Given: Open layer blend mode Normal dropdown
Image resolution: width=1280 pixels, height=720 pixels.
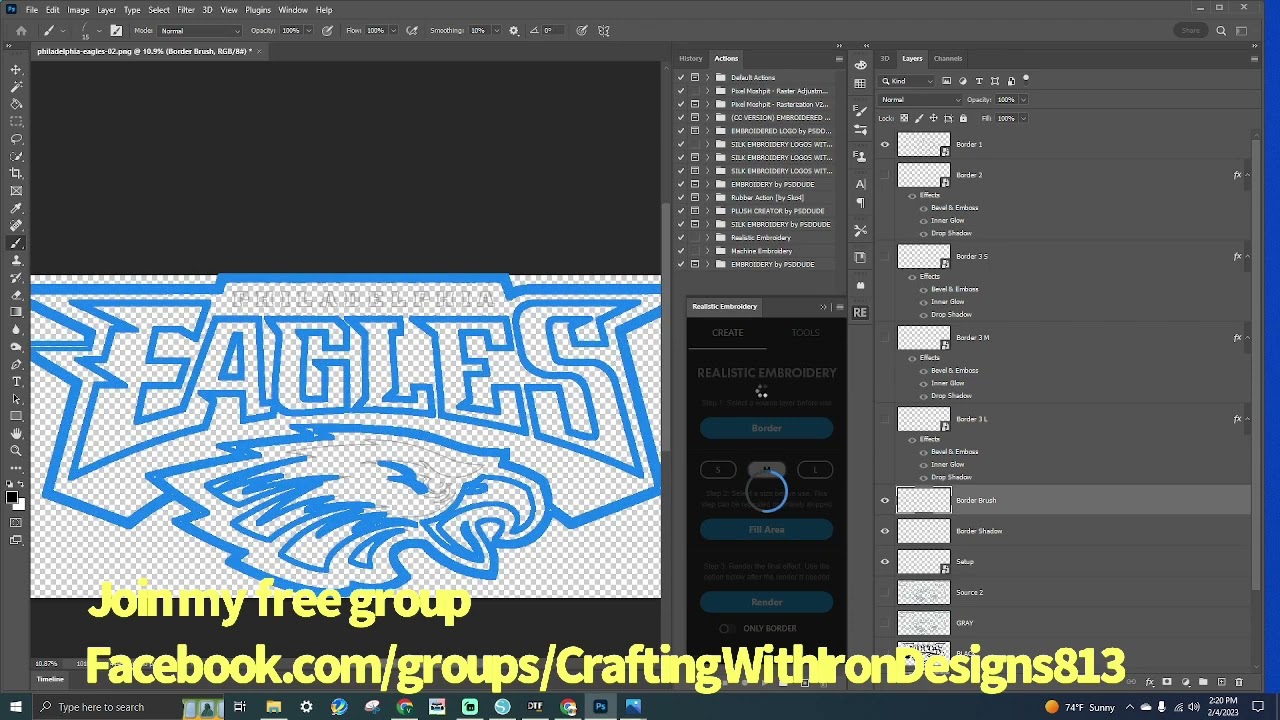Looking at the screenshot, I should [x=920, y=100].
